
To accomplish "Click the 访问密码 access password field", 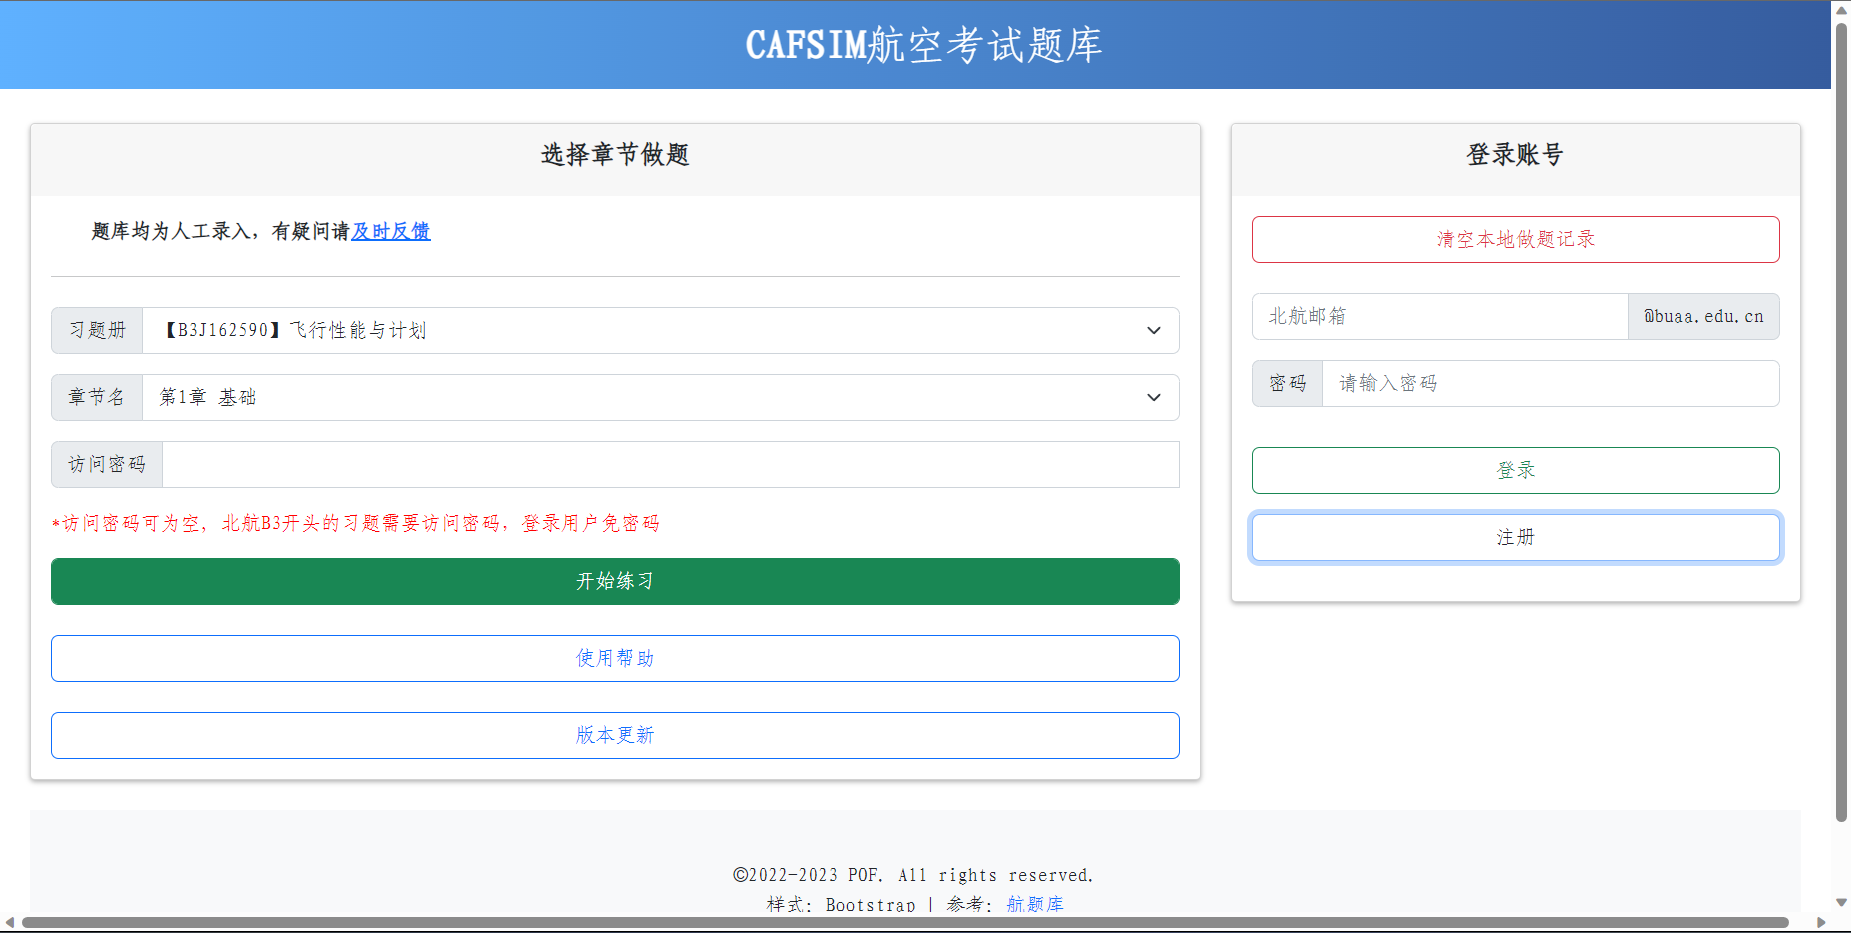I will pos(670,464).
